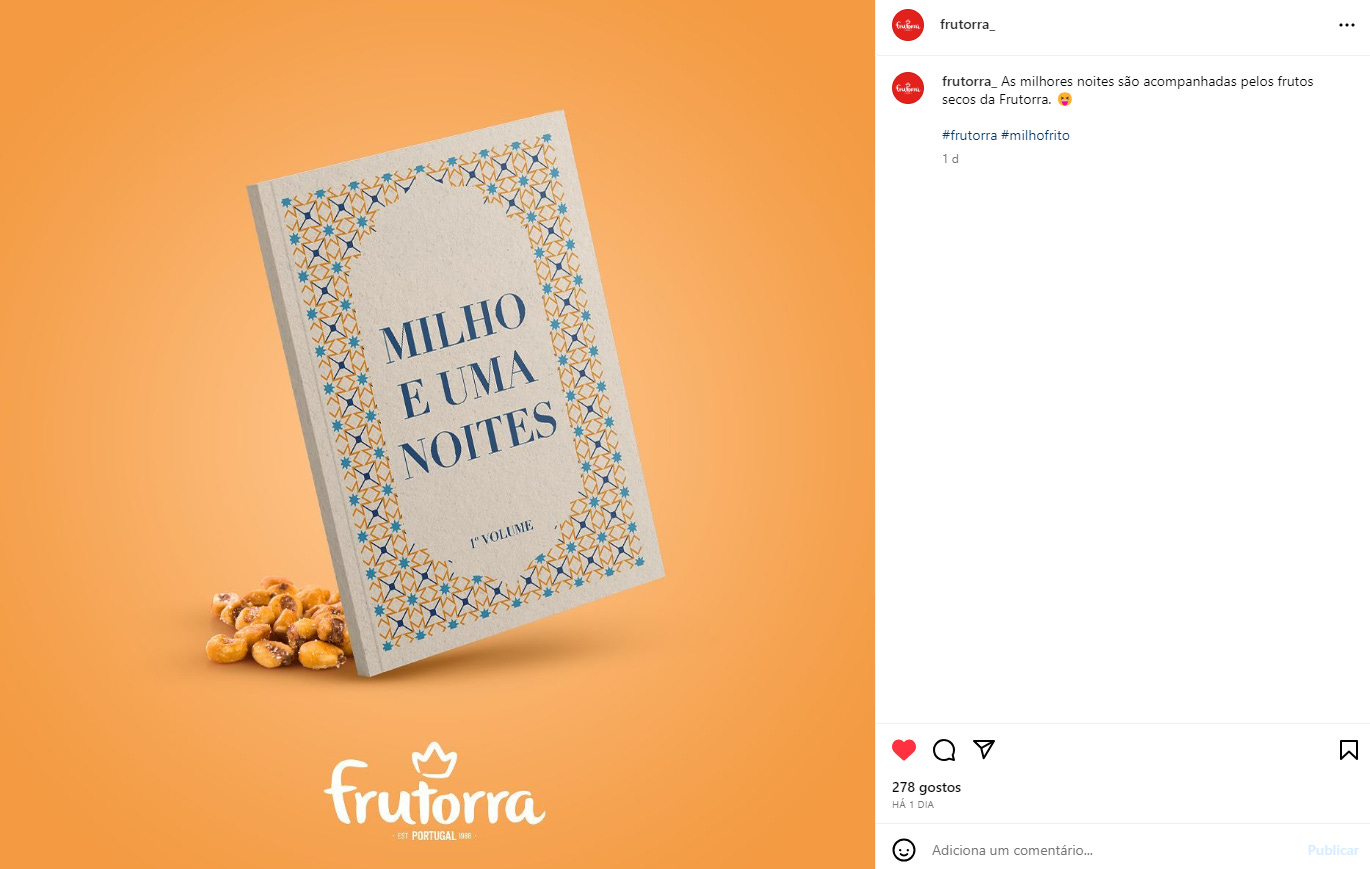Image resolution: width=1370 pixels, height=869 pixels.
Task: Click the Frutorra avatar in the post header
Action: 908,25
